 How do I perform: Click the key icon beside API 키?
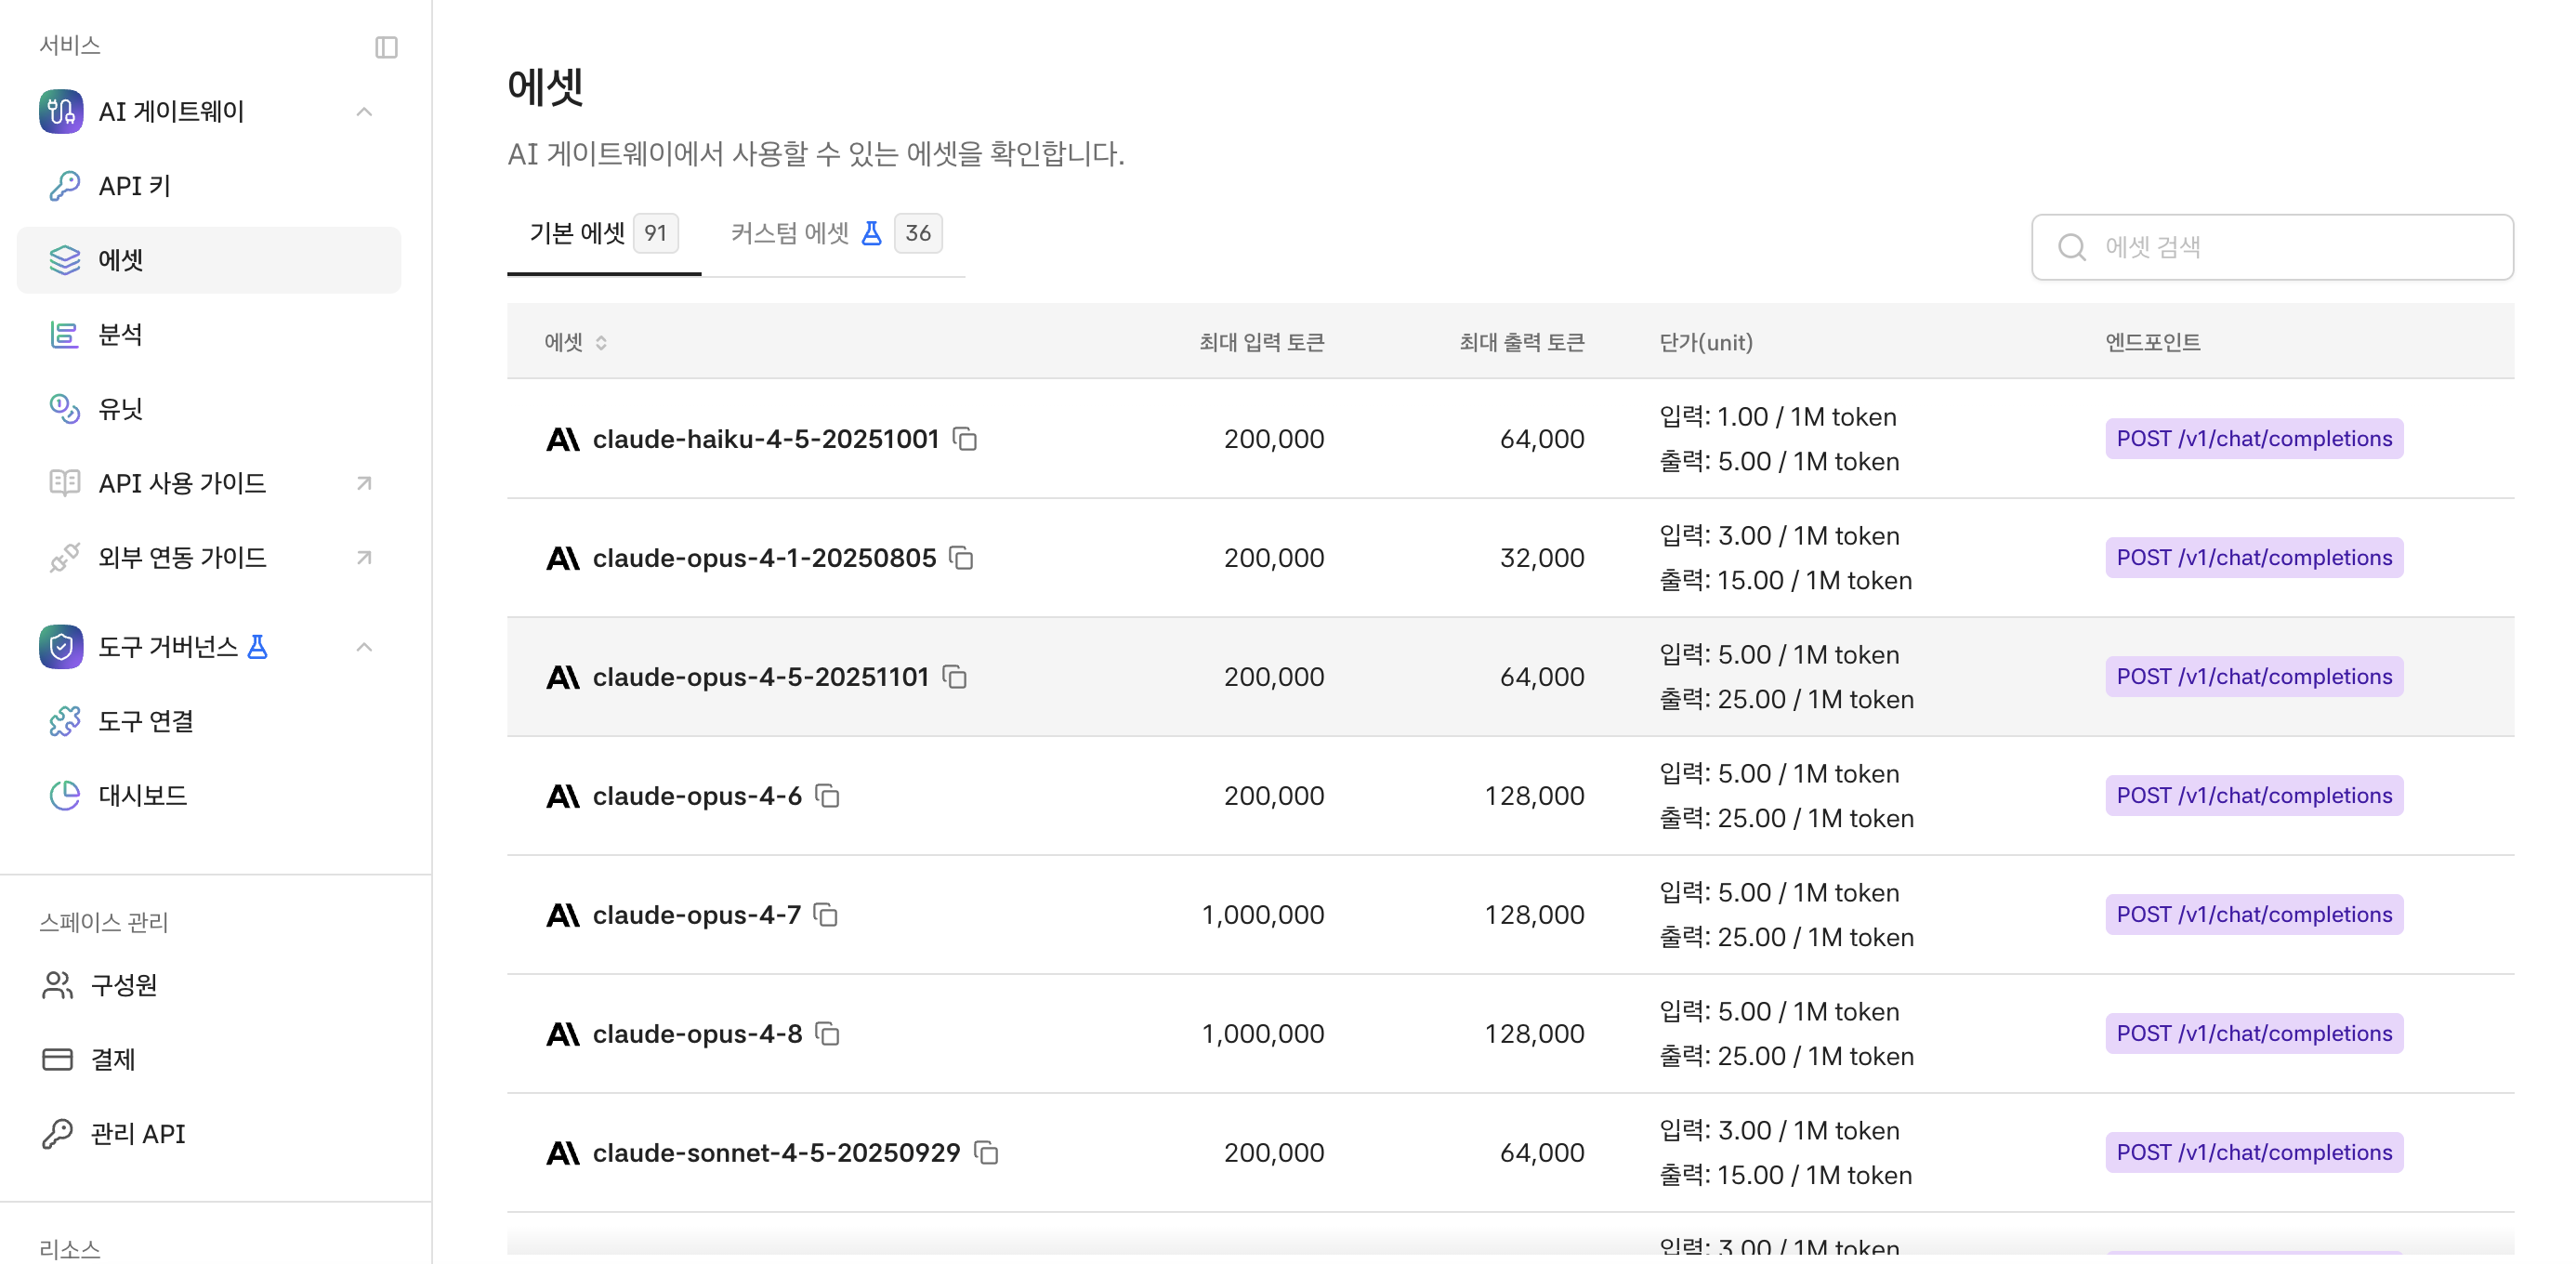coord(65,186)
